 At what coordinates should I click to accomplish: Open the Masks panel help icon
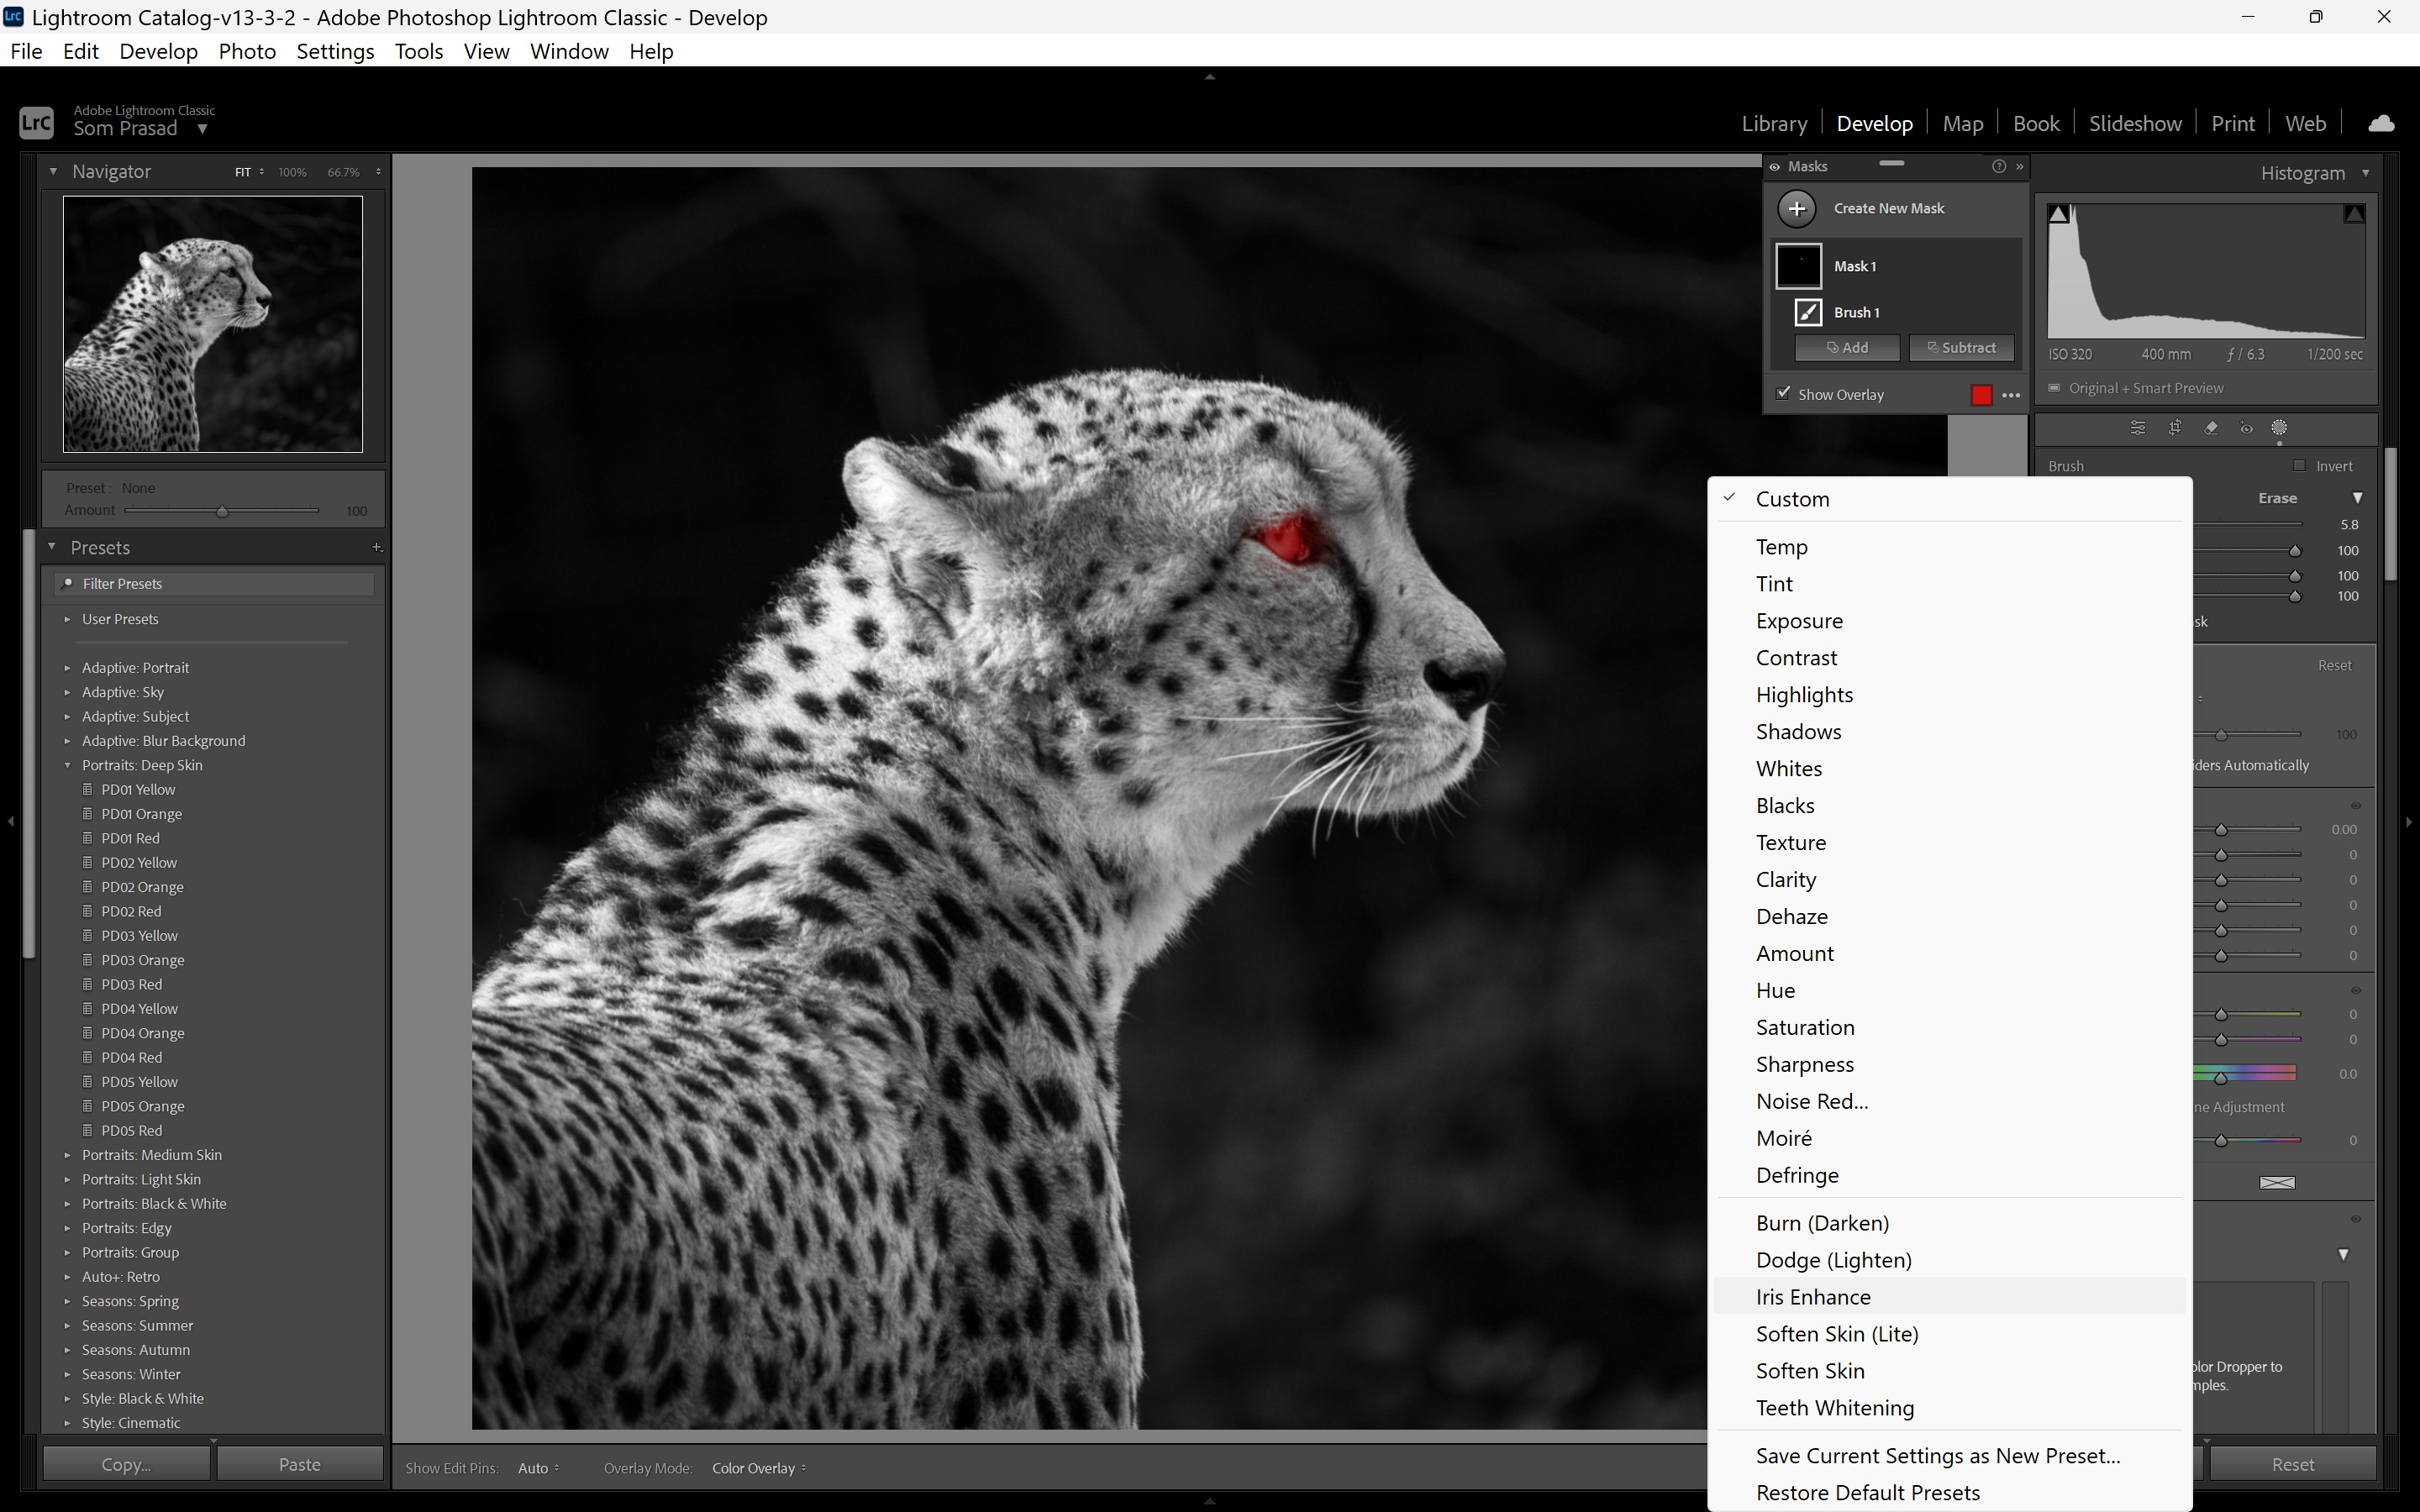coord(1998,166)
